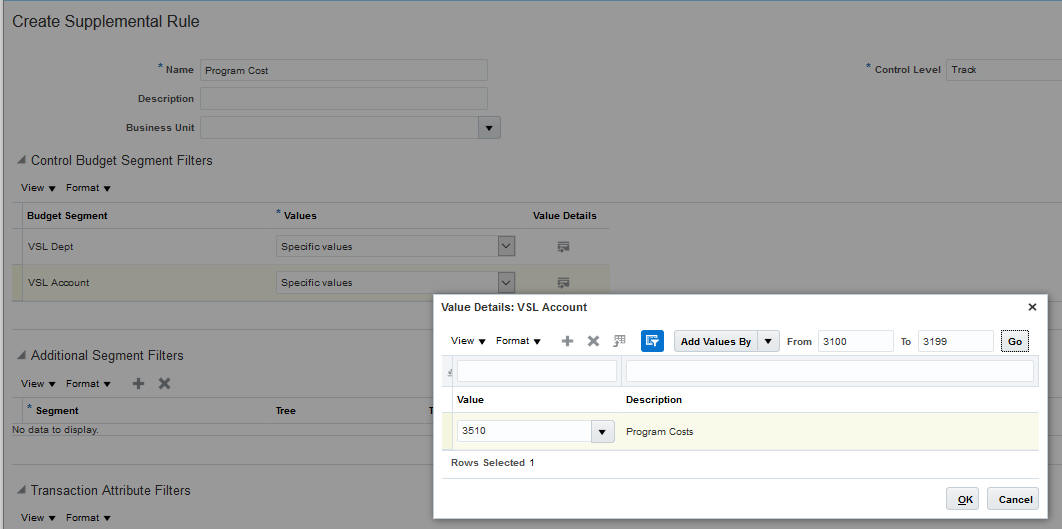Open Value Details icon for VSL Account
Screen dimensions: 1062x529
coord(563,282)
